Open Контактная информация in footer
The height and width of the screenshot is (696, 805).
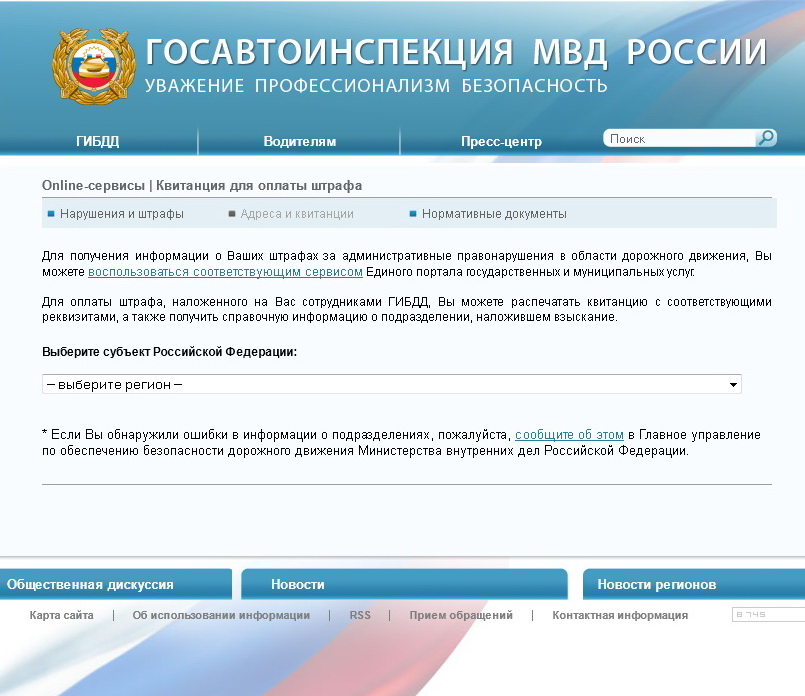pos(620,616)
